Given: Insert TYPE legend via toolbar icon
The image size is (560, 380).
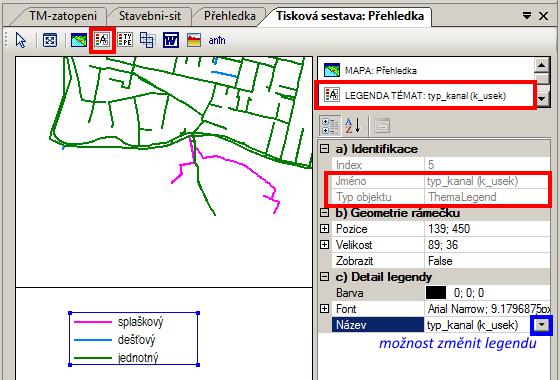Looking at the screenshot, I should (125, 40).
